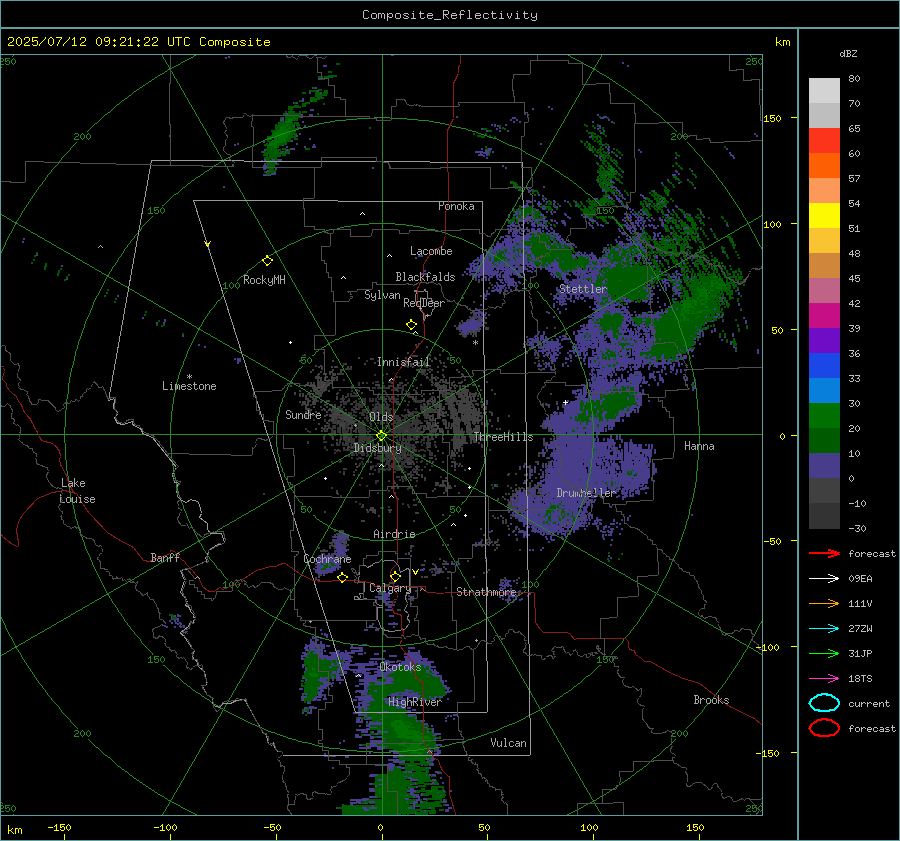
Task: Click the asterisk marker above Limestone
Action: tap(189, 377)
